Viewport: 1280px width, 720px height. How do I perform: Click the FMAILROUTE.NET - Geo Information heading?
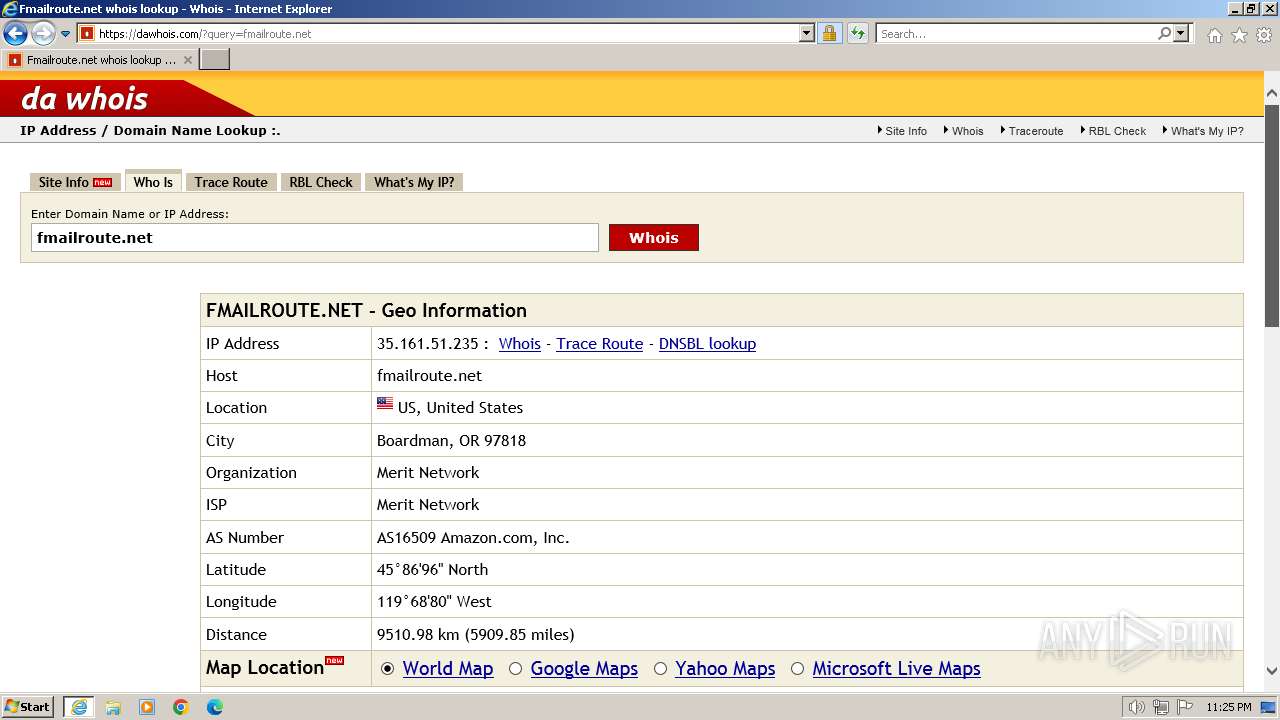pyautogui.click(x=366, y=310)
